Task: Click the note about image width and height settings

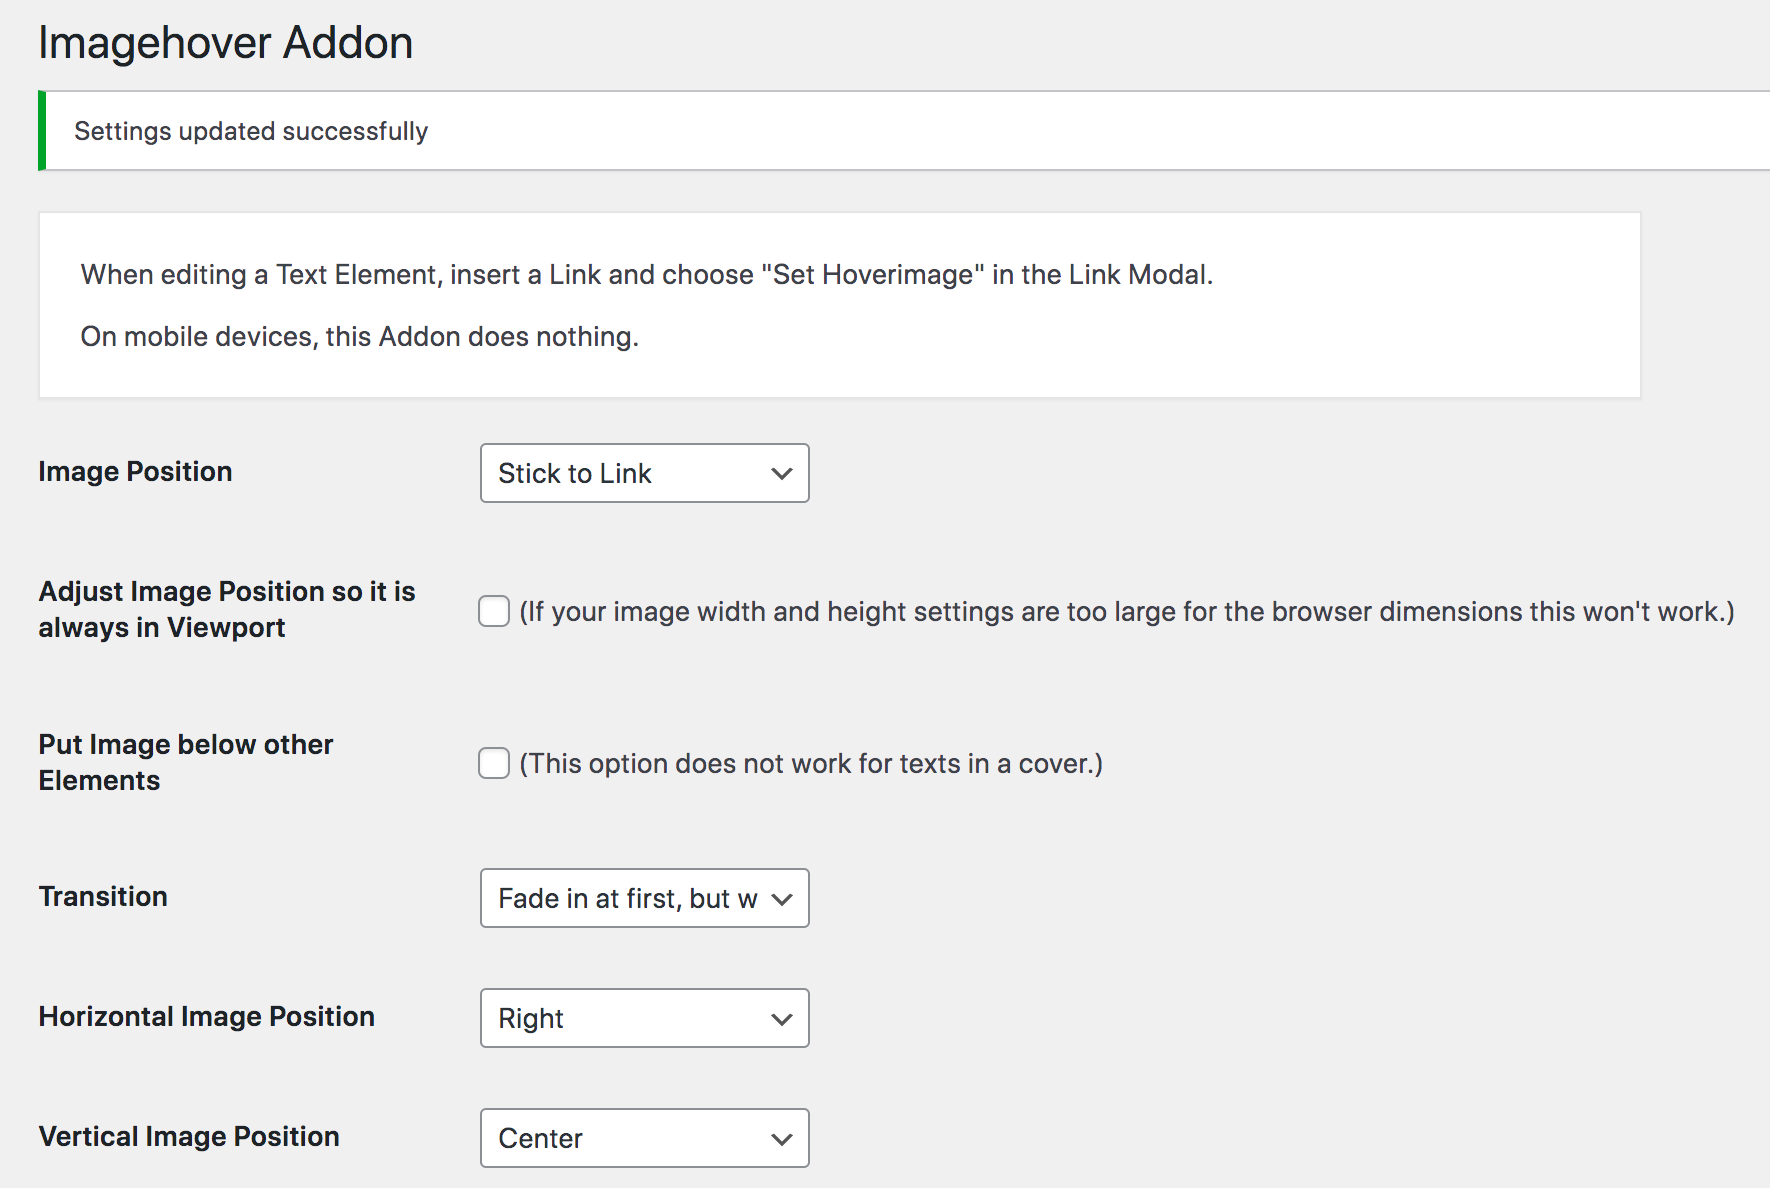Action: [x=1127, y=611]
